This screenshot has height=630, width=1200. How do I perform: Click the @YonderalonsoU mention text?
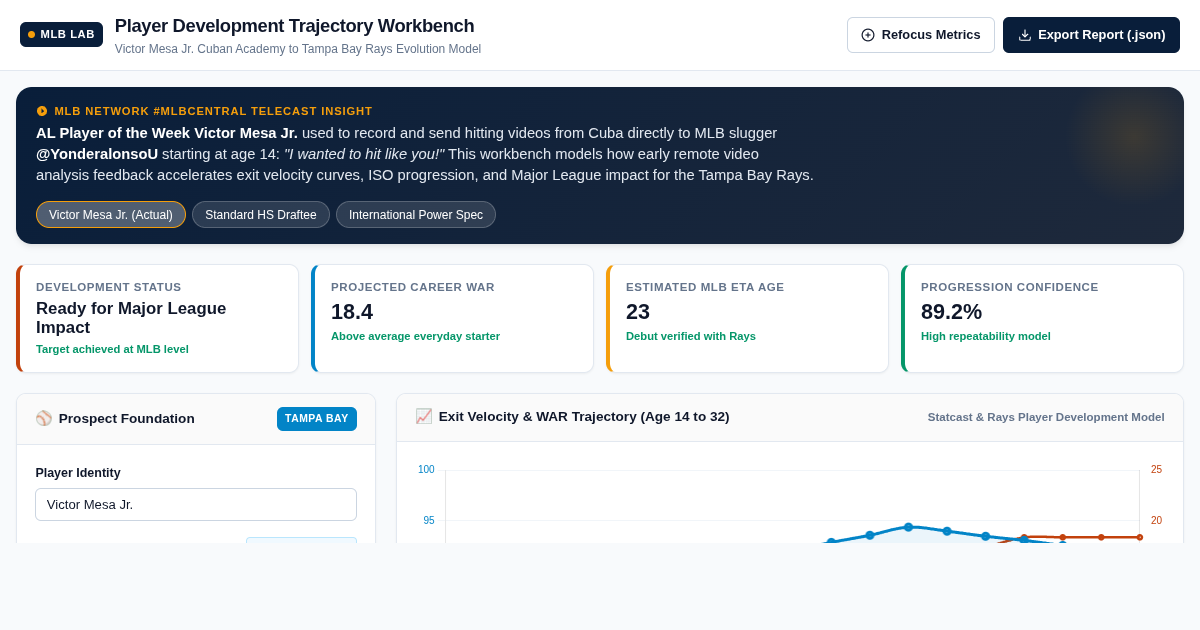coord(97,154)
